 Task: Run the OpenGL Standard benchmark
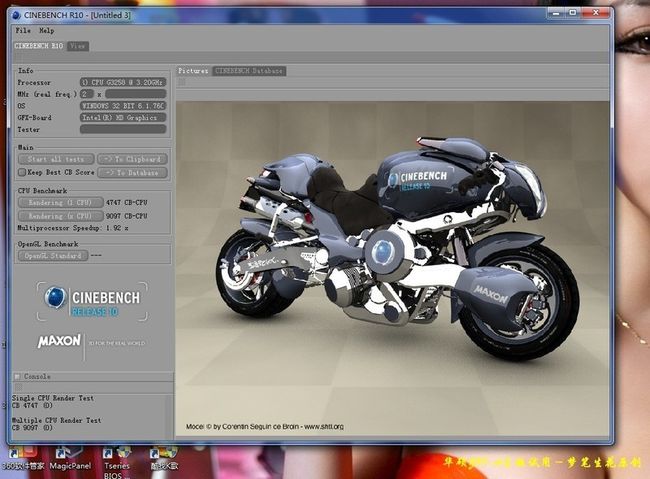click(x=53, y=255)
